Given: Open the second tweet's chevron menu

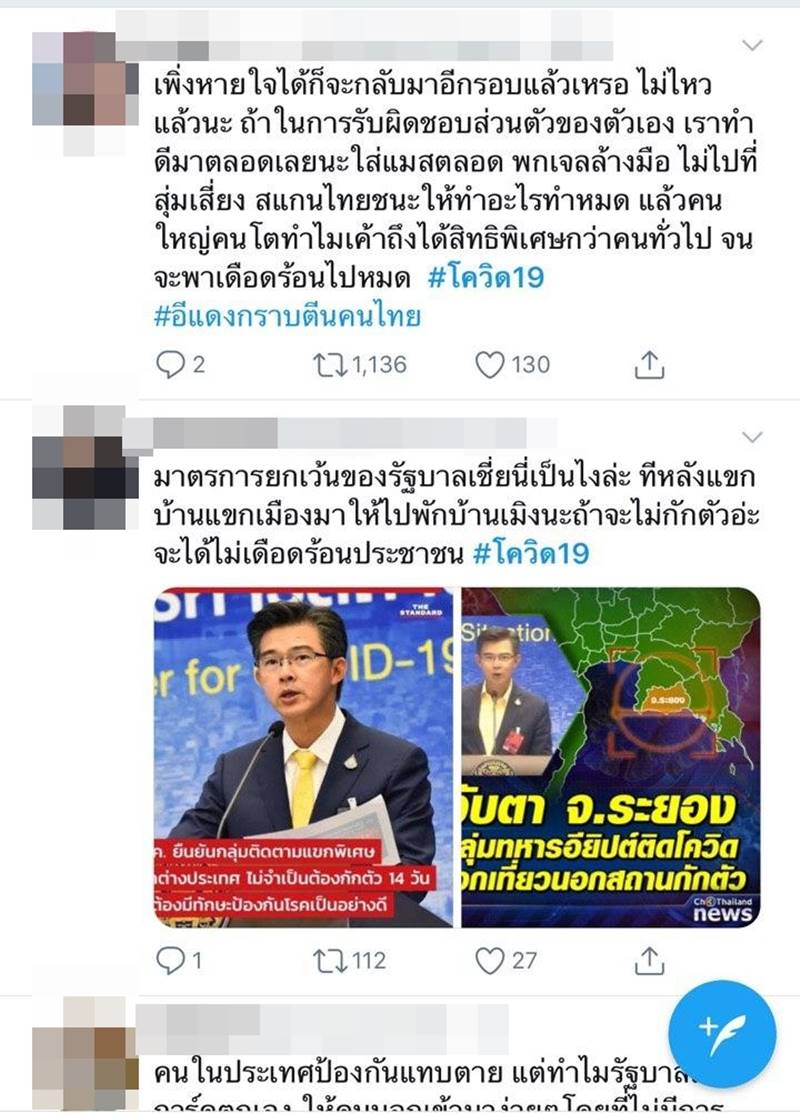Looking at the screenshot, I should click(752, 436).
